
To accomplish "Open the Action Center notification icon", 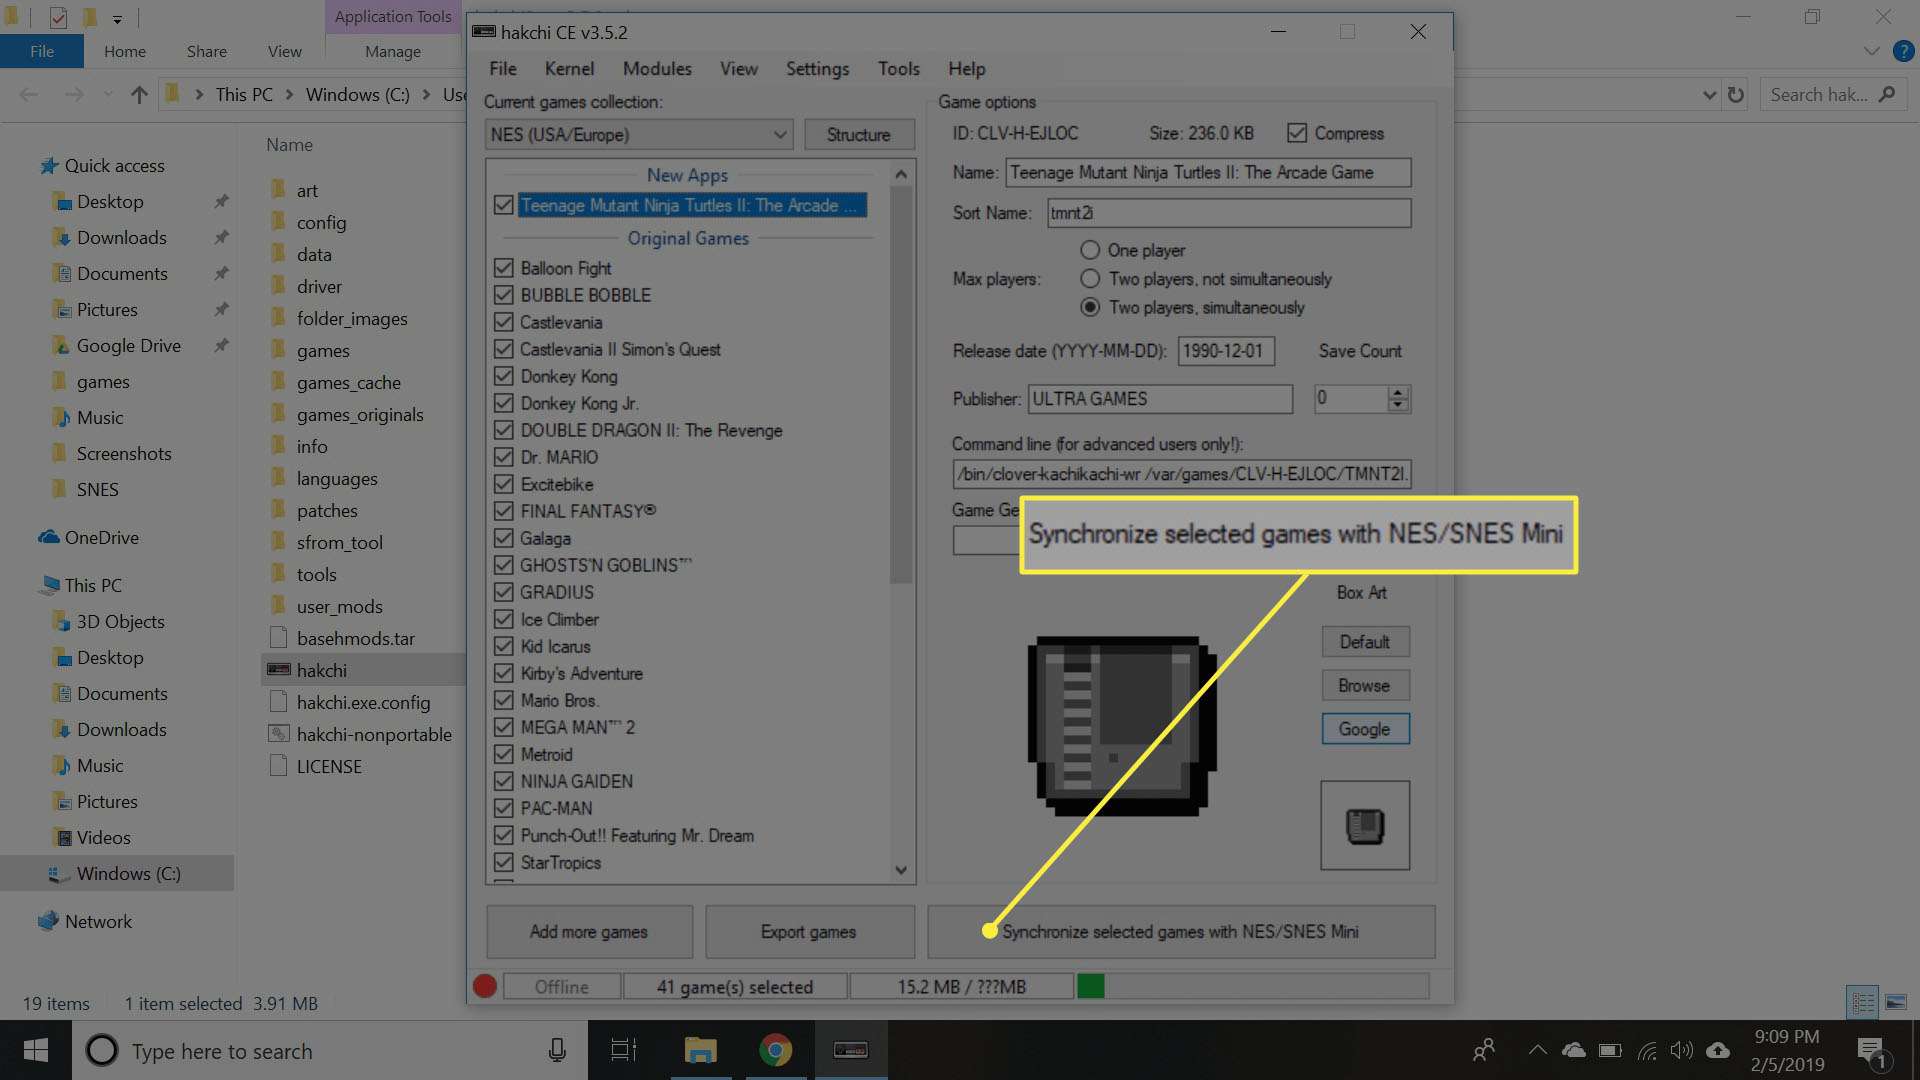I will click(x=1872, y=1051).
